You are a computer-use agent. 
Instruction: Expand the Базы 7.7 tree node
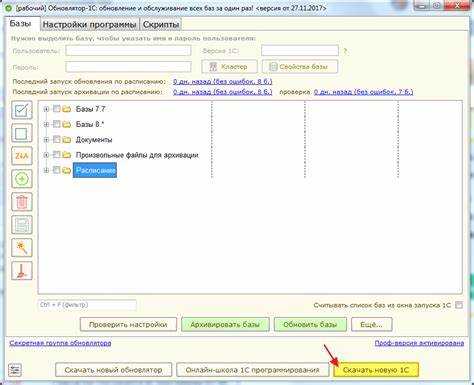point(46,109)
